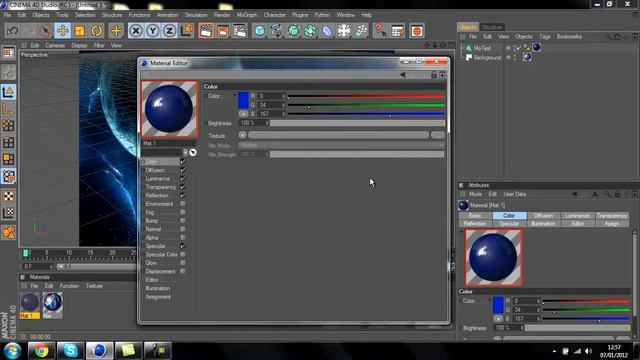640x360 pixels.
Task: Open the Luminance tab in Attributes
Action: [x=577, y=216]
